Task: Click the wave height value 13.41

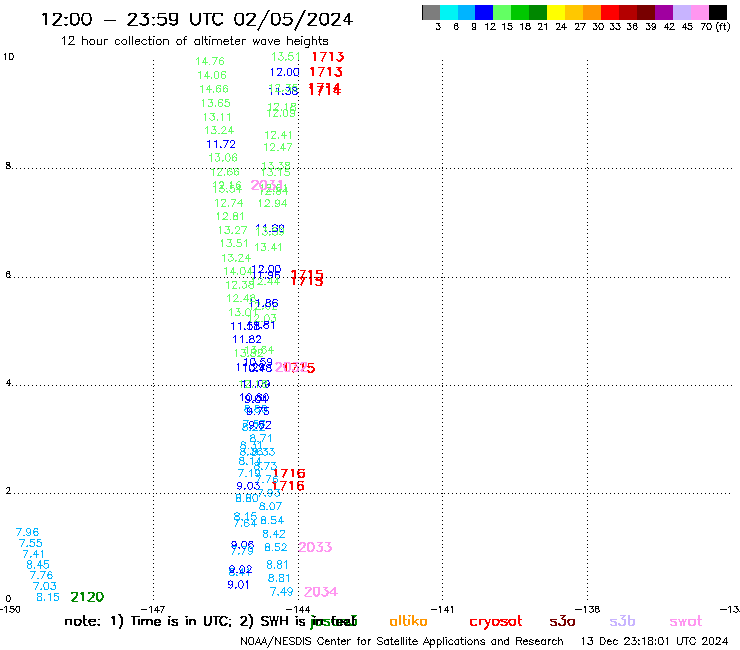Action: [x=268, y=247]
